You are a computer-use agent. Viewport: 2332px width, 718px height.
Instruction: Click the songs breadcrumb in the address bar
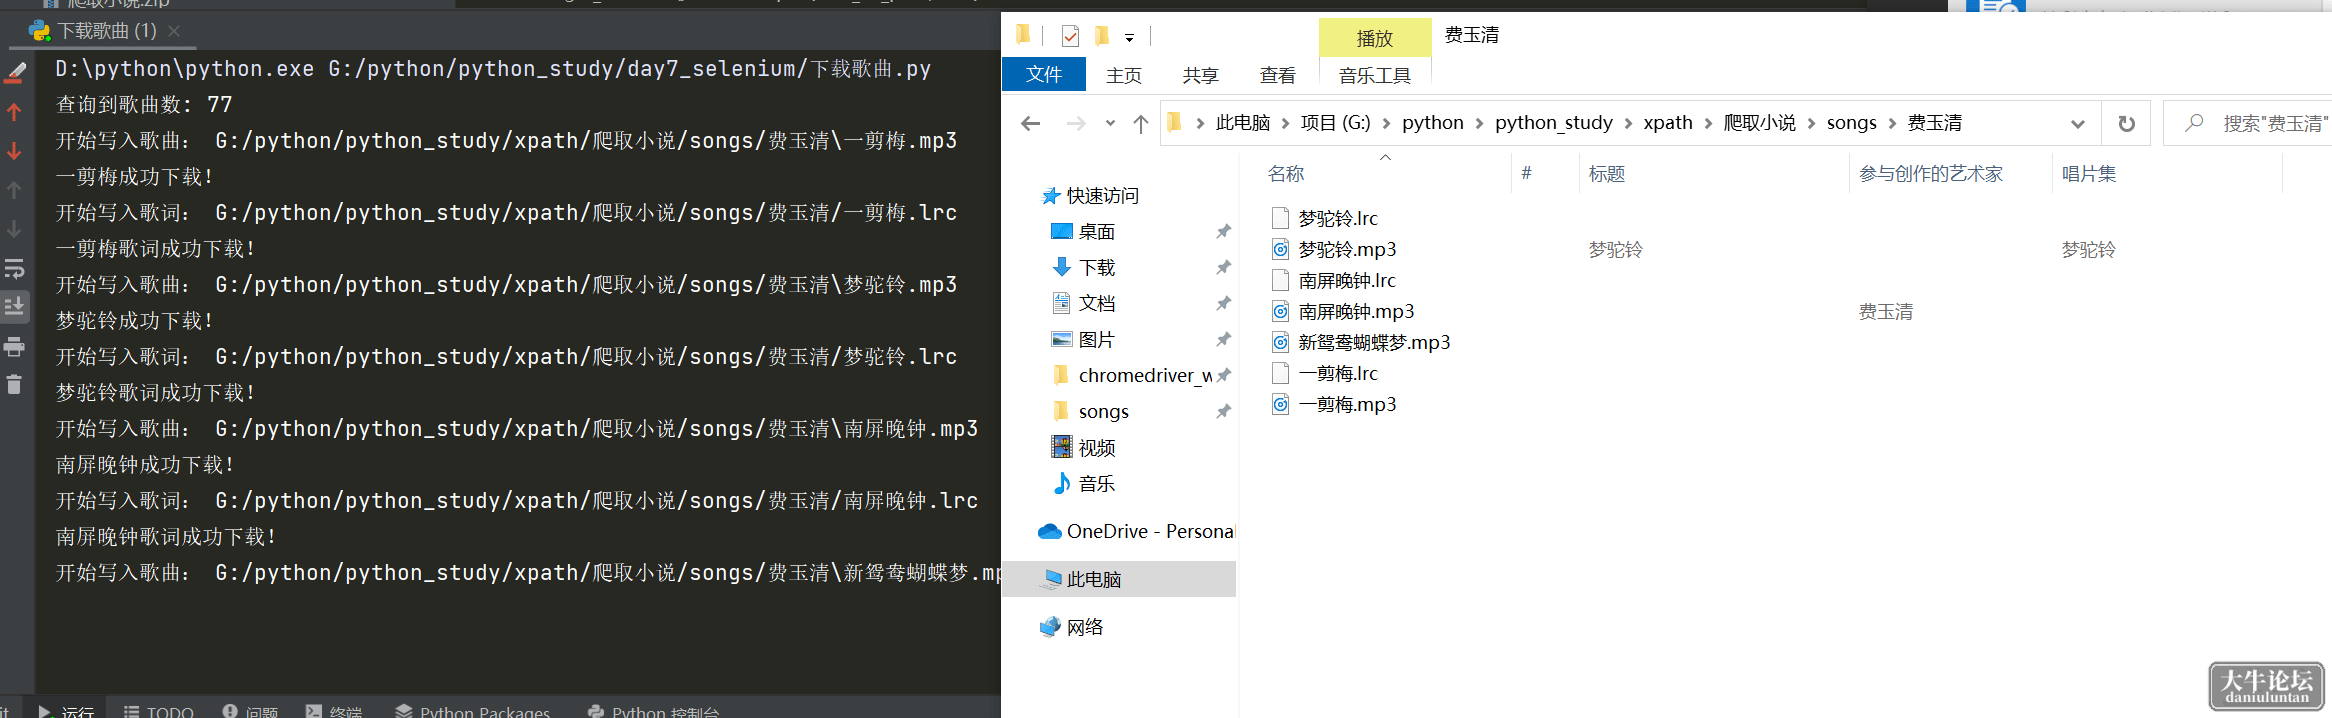1852,123
